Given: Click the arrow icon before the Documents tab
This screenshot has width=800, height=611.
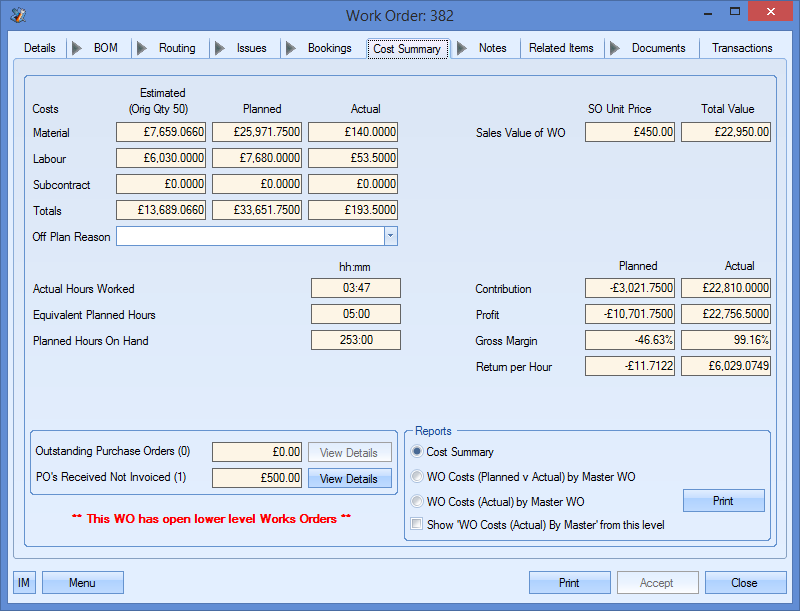Looking at the screenshot, I should (612, 48).
